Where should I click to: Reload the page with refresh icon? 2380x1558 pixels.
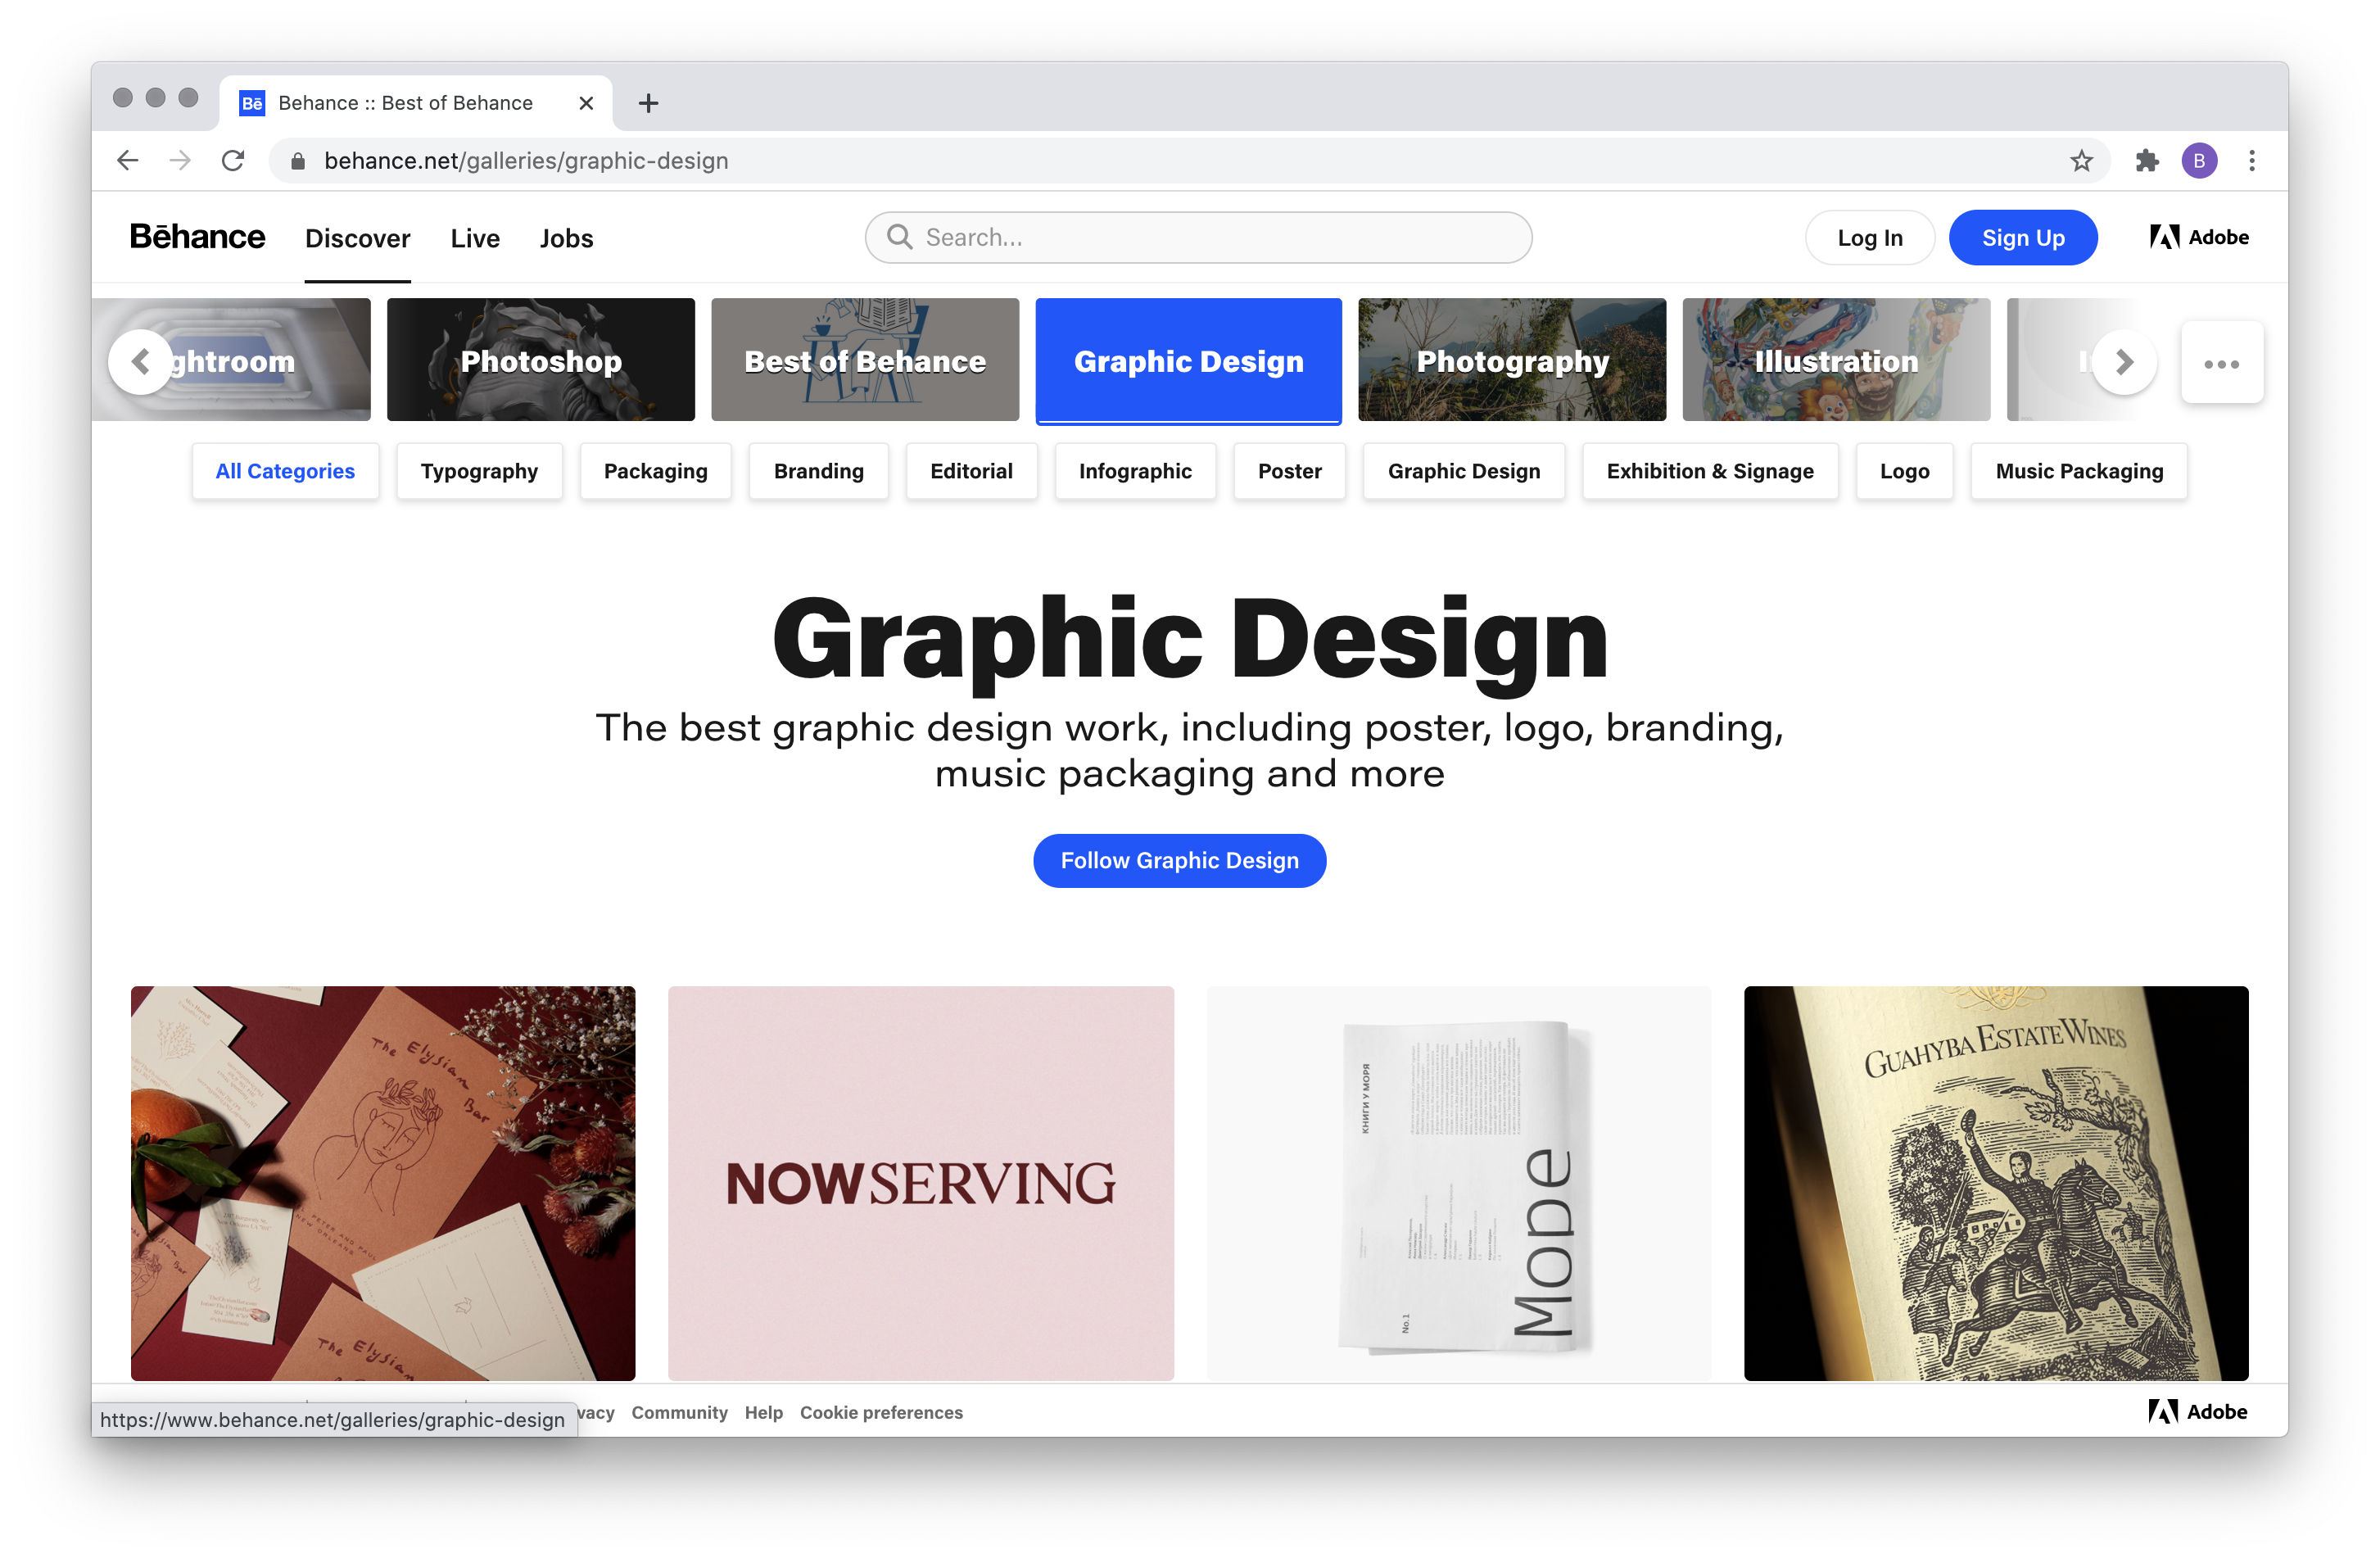click(x=233, y=160)
